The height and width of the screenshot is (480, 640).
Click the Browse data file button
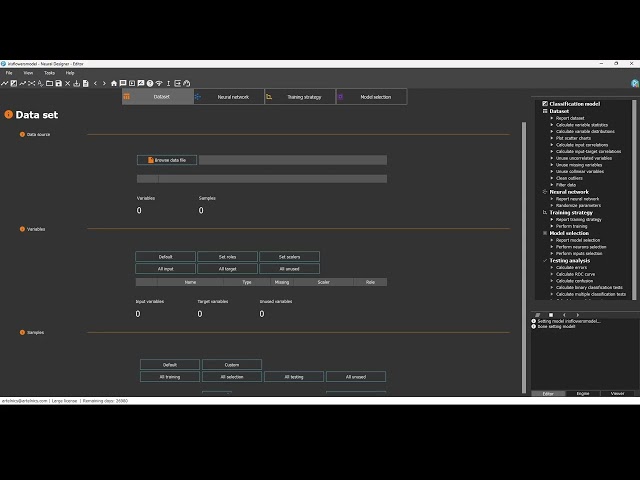[x=167, y=160]
